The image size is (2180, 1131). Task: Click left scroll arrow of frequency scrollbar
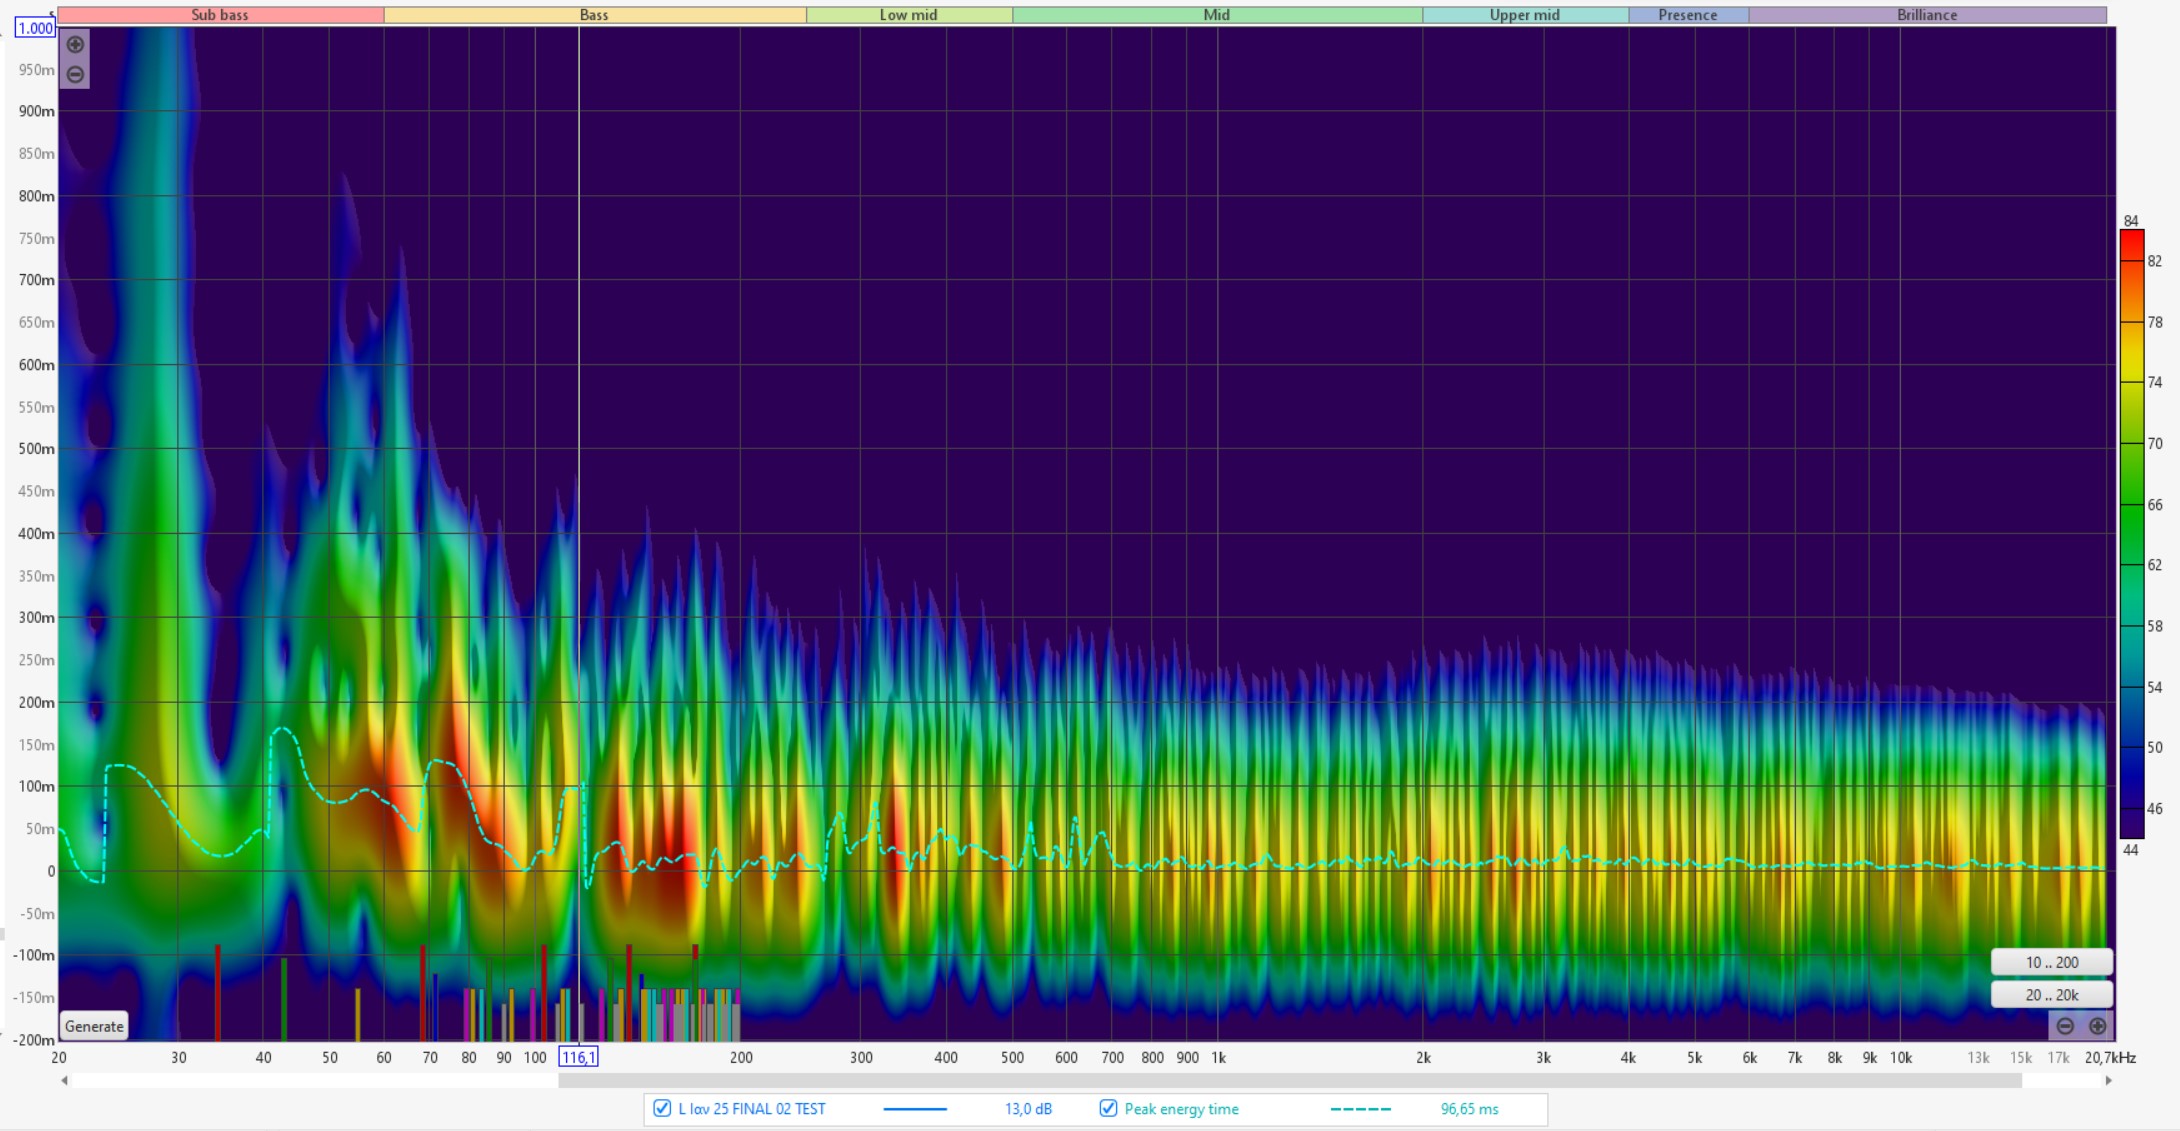[x=65, y=1080]
